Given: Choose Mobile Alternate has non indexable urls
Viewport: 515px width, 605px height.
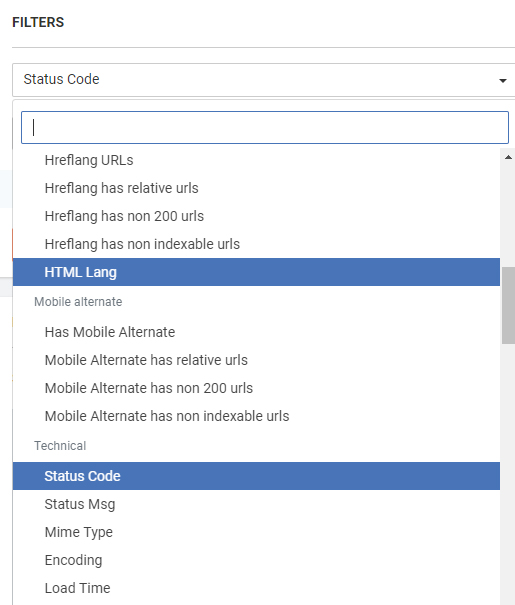Looking at the screenshot, I should 256,416.
